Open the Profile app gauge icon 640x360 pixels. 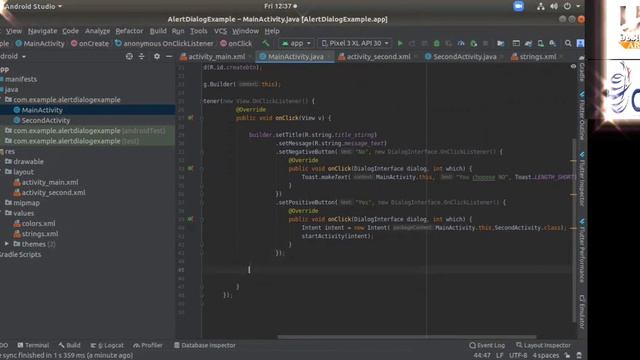click(x=461, y=43)
